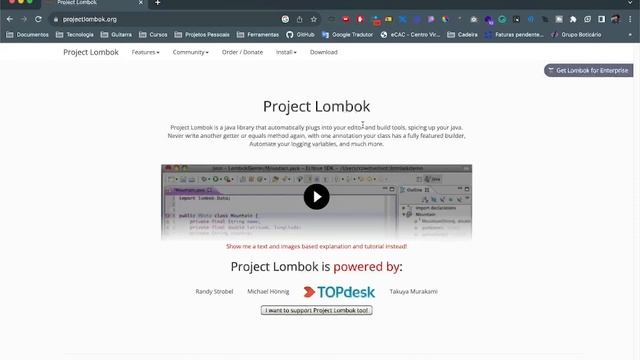Click sponsor name Randy Strobel
The image size is (640, 360).
pos(214,291)
